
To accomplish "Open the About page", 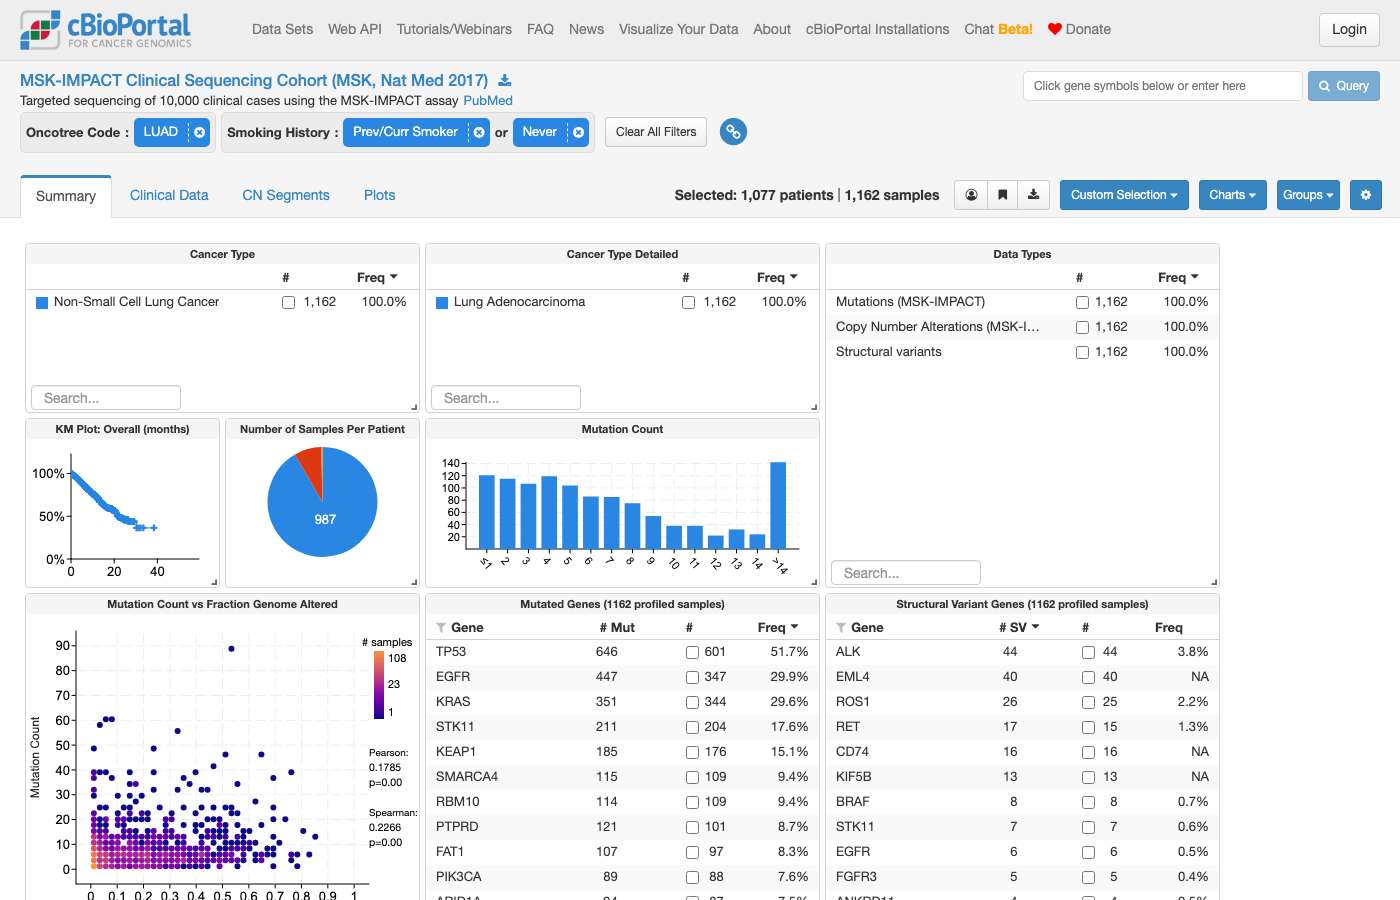I will (772, 29).
